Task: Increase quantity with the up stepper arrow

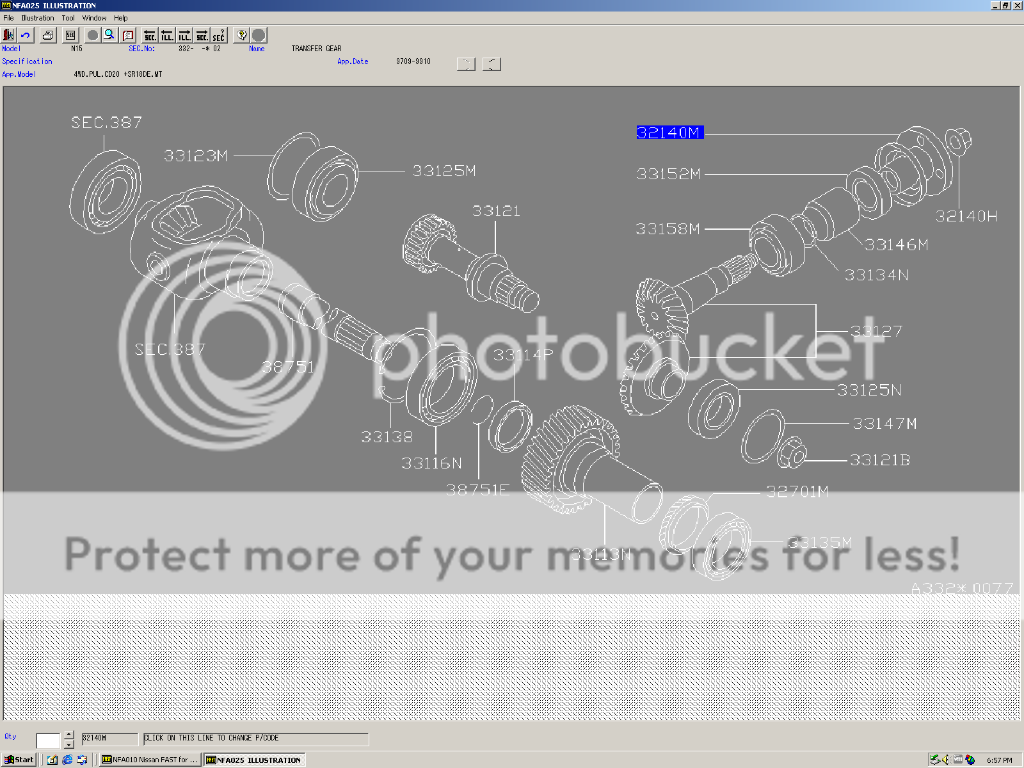Action: pyautogui.click(x=68, y=735)
